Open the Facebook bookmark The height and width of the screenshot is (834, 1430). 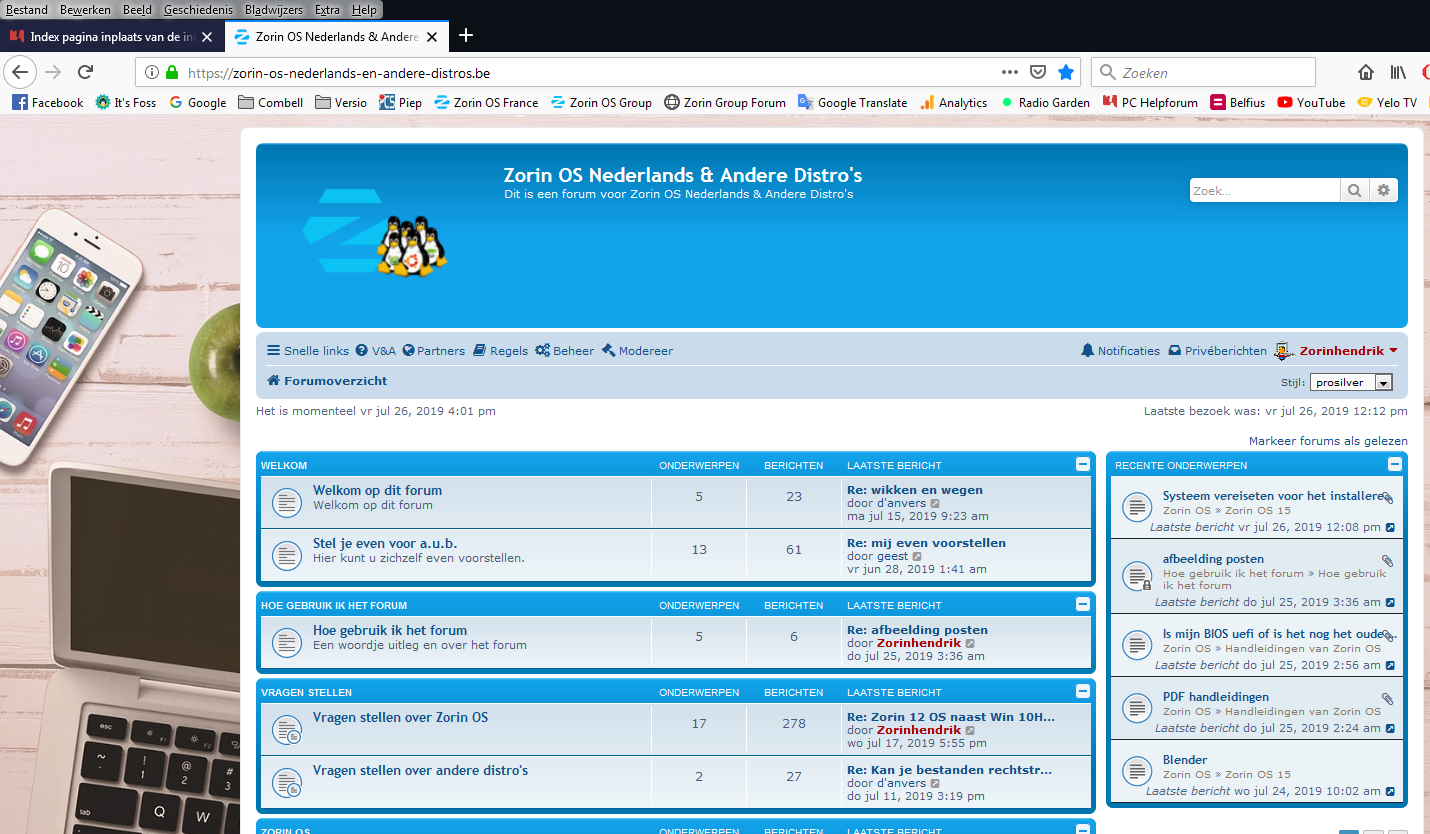pyautogui.click(x=48, y=102)
